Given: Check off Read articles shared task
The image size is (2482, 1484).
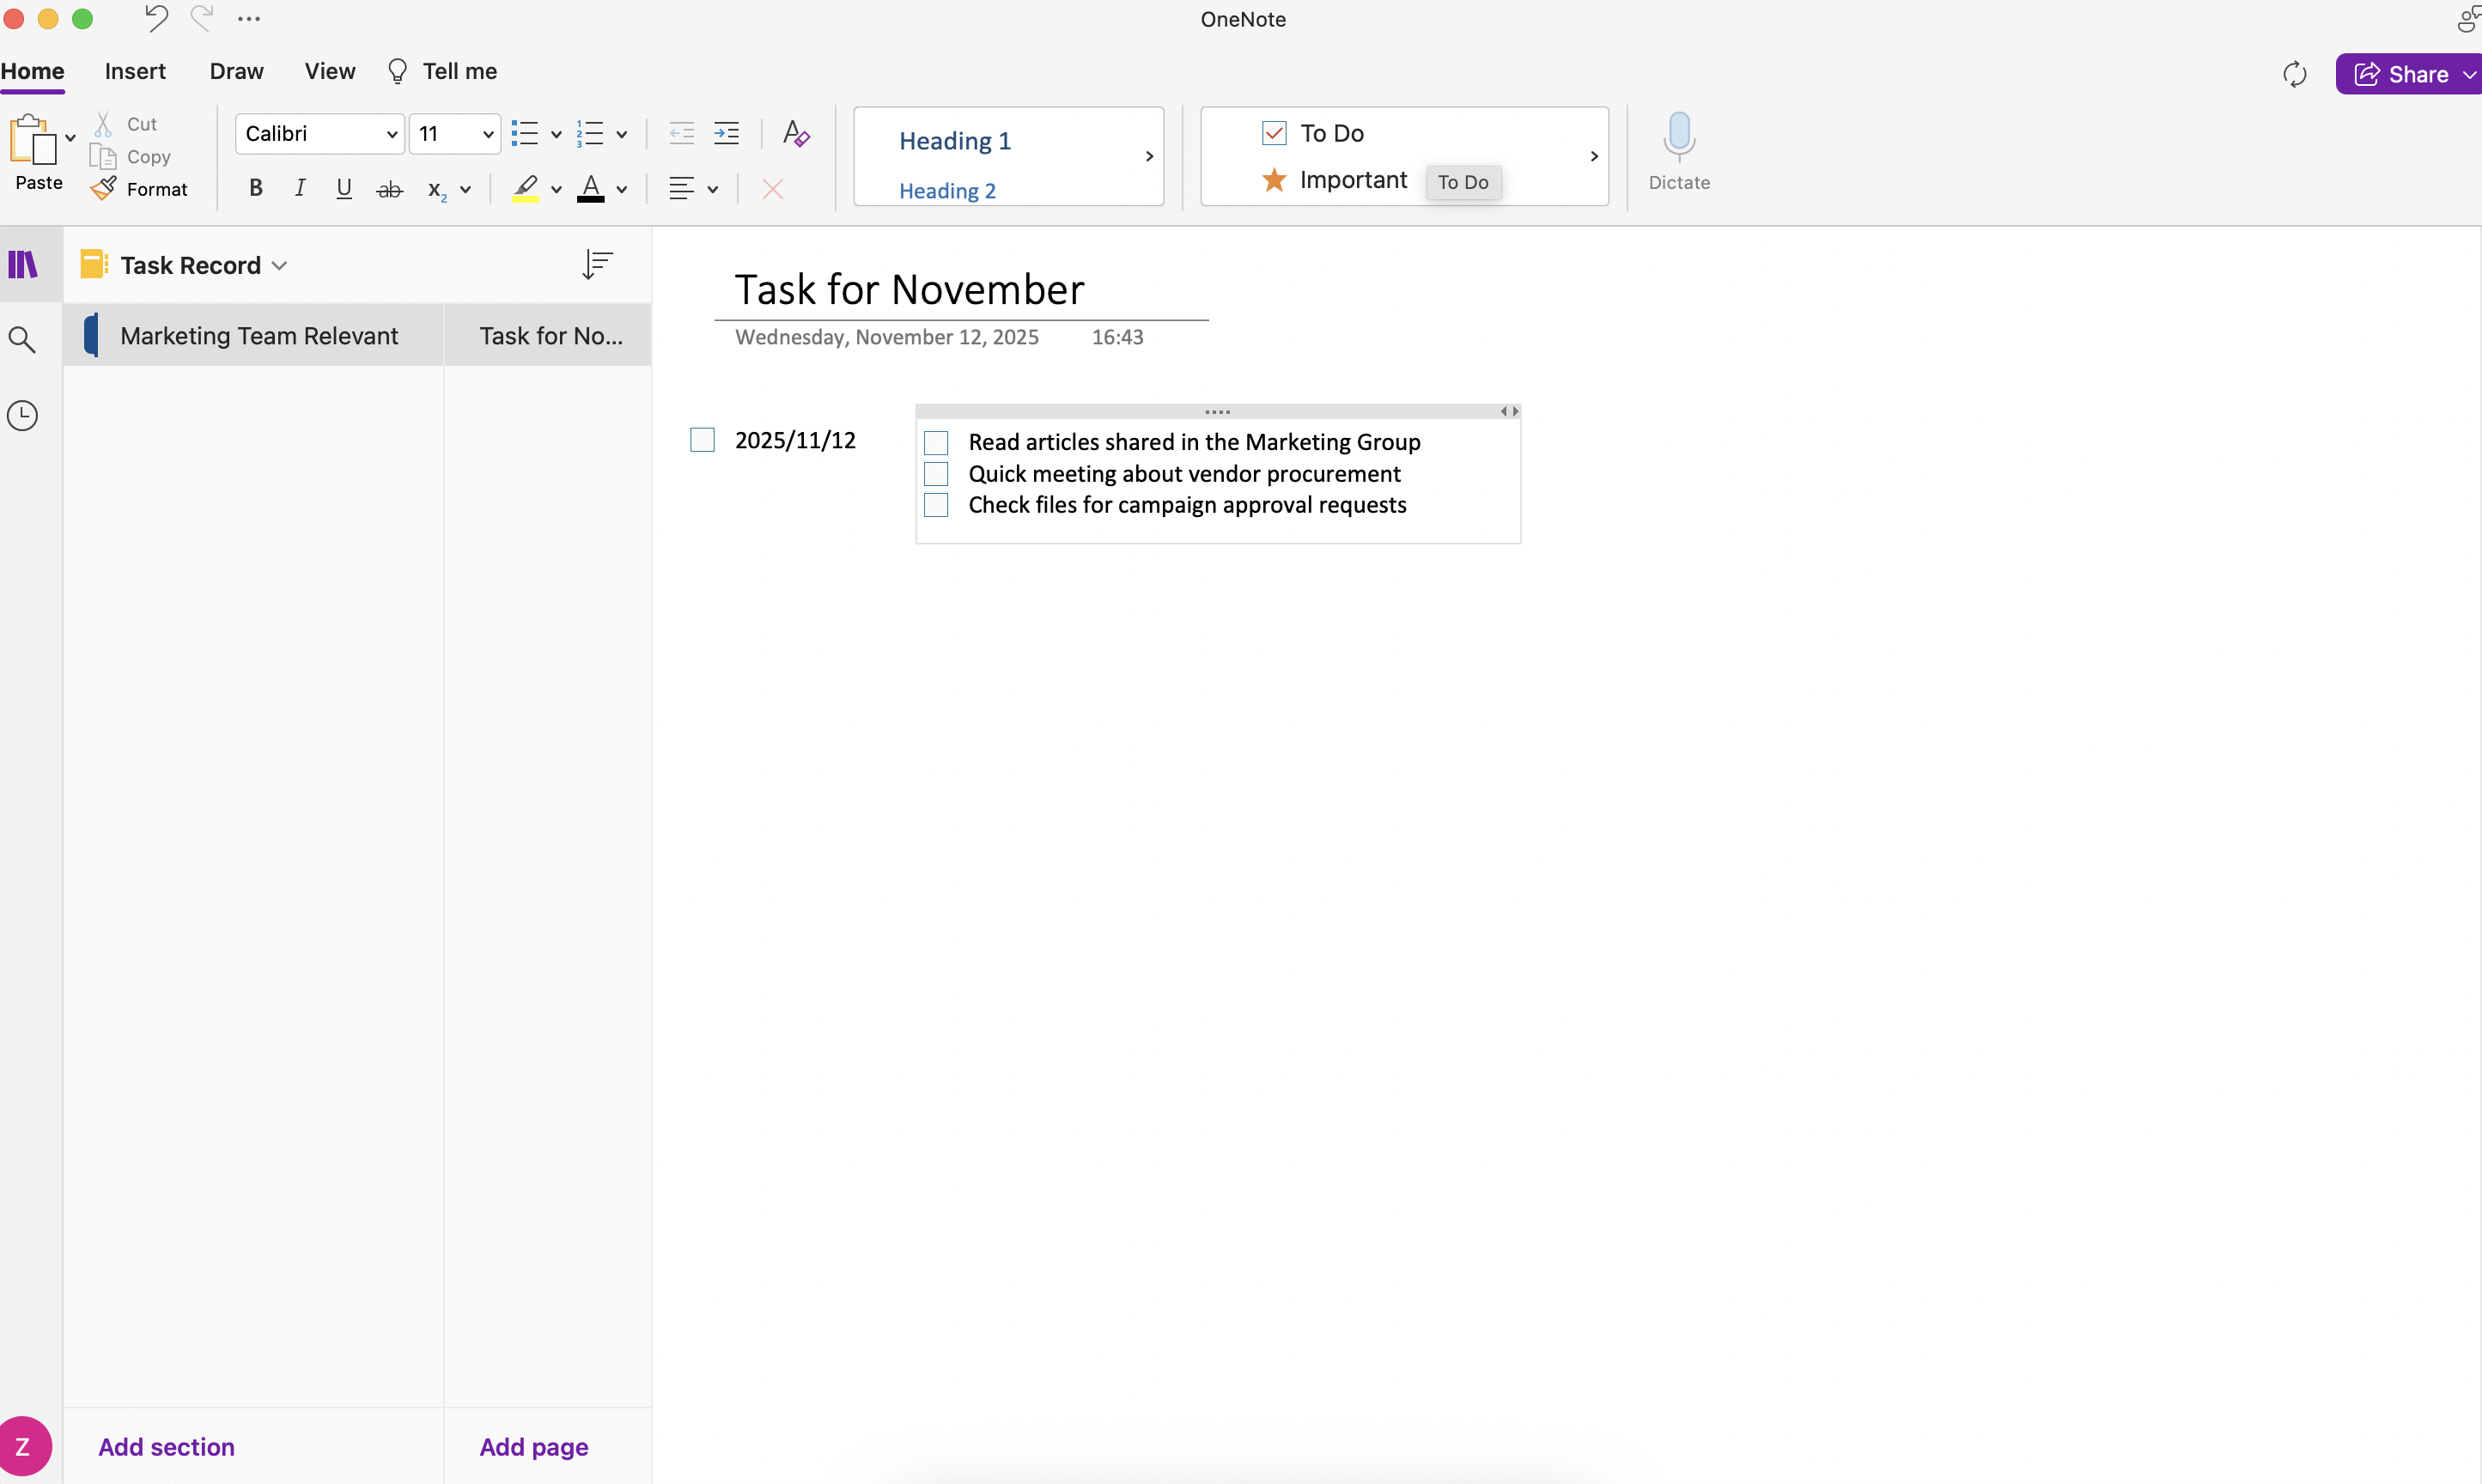Looking at the screenshot, I should click(936, 442).
